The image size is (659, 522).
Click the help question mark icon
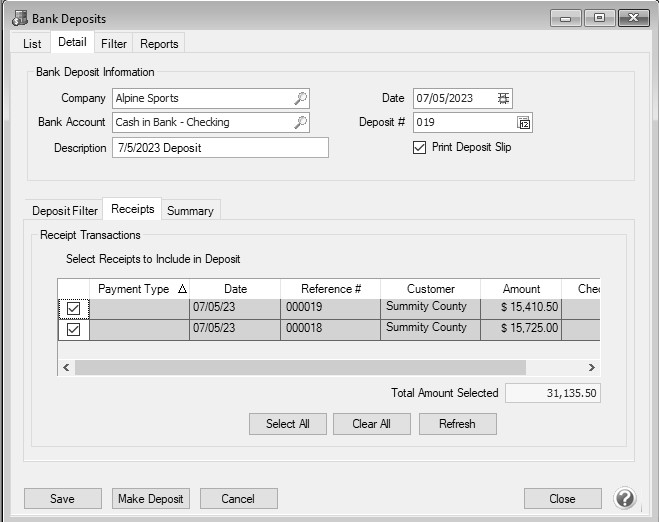(x=625, y=498)
